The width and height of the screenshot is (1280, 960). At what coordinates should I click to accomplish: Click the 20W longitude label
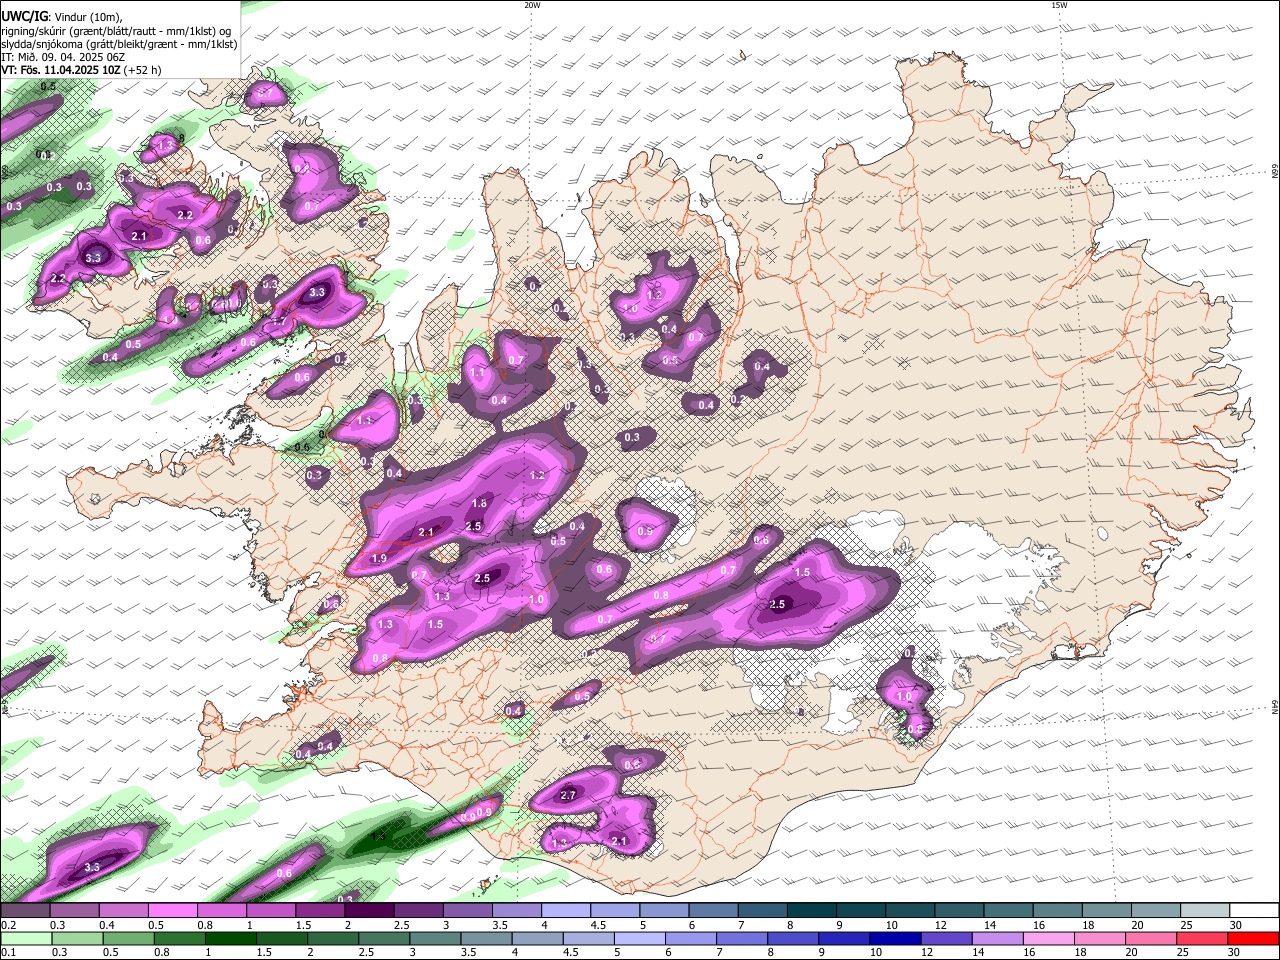pos(533,5)
